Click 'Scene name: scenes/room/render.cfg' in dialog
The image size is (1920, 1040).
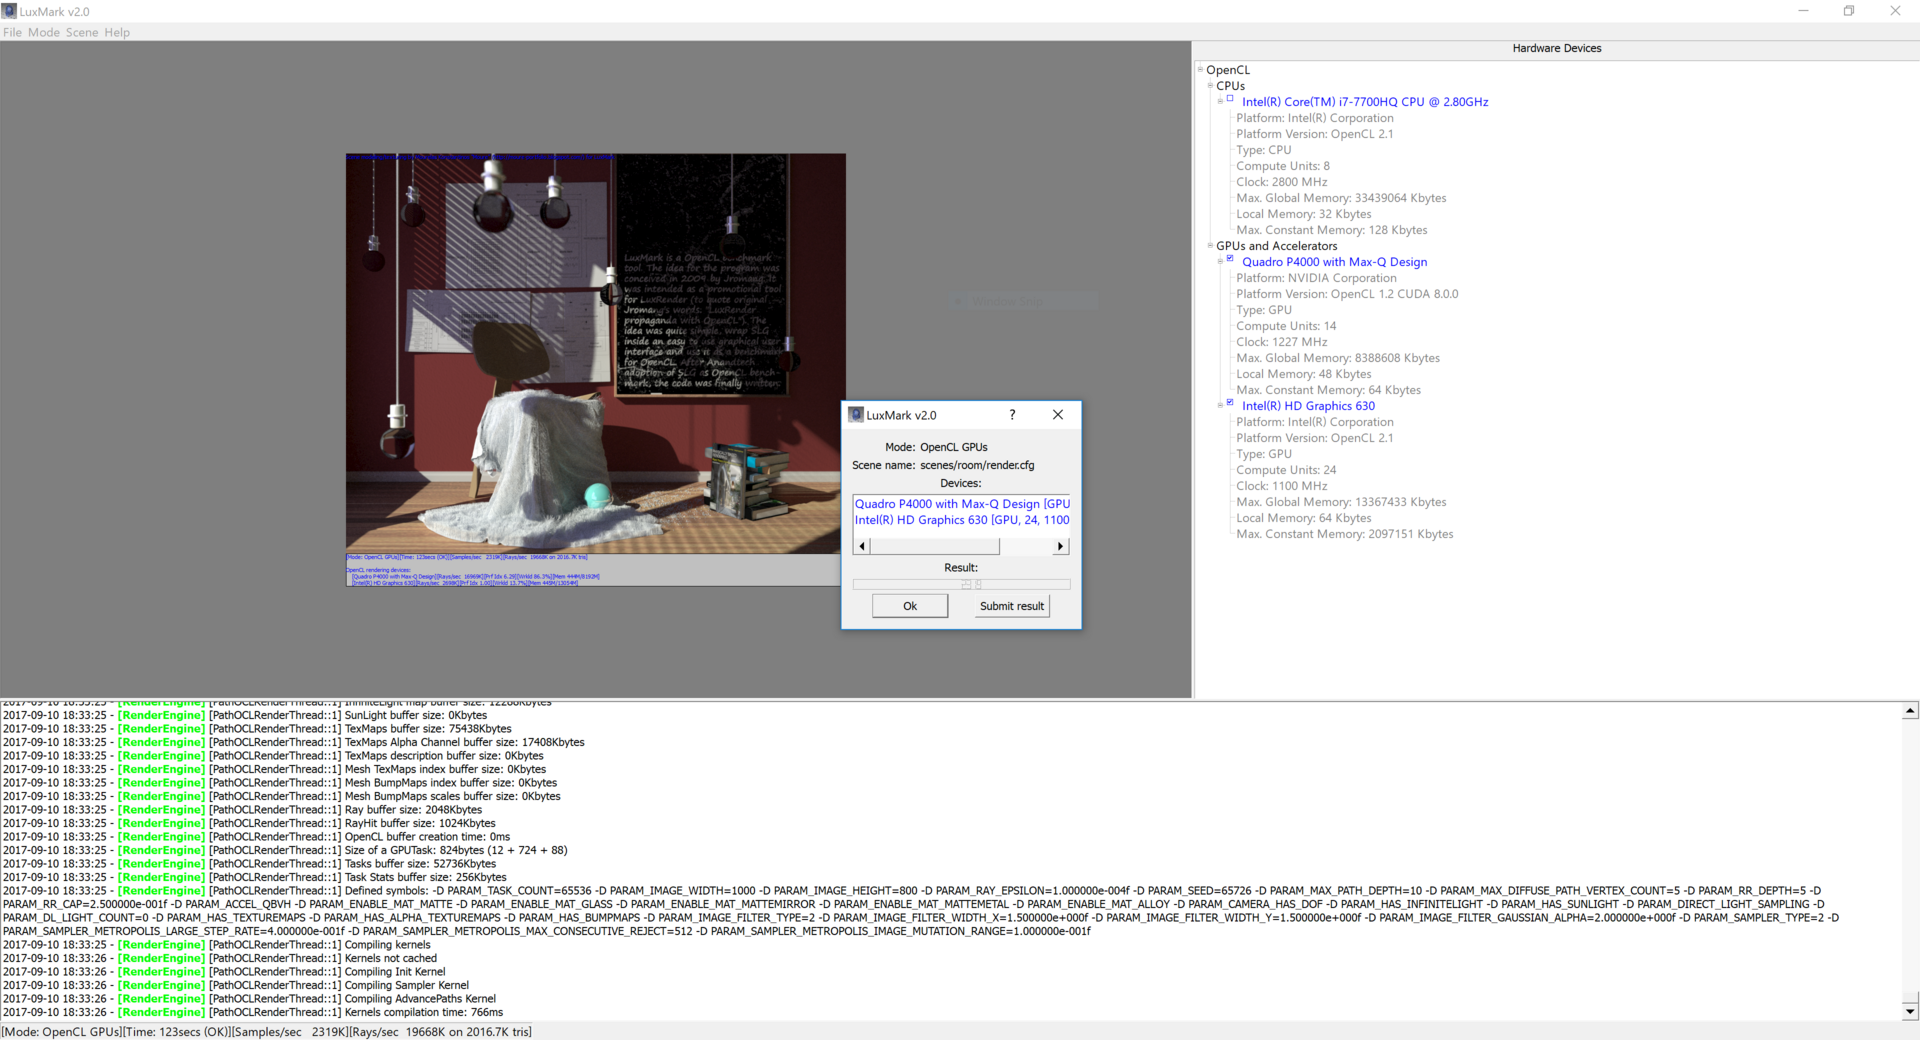(943, 465)
